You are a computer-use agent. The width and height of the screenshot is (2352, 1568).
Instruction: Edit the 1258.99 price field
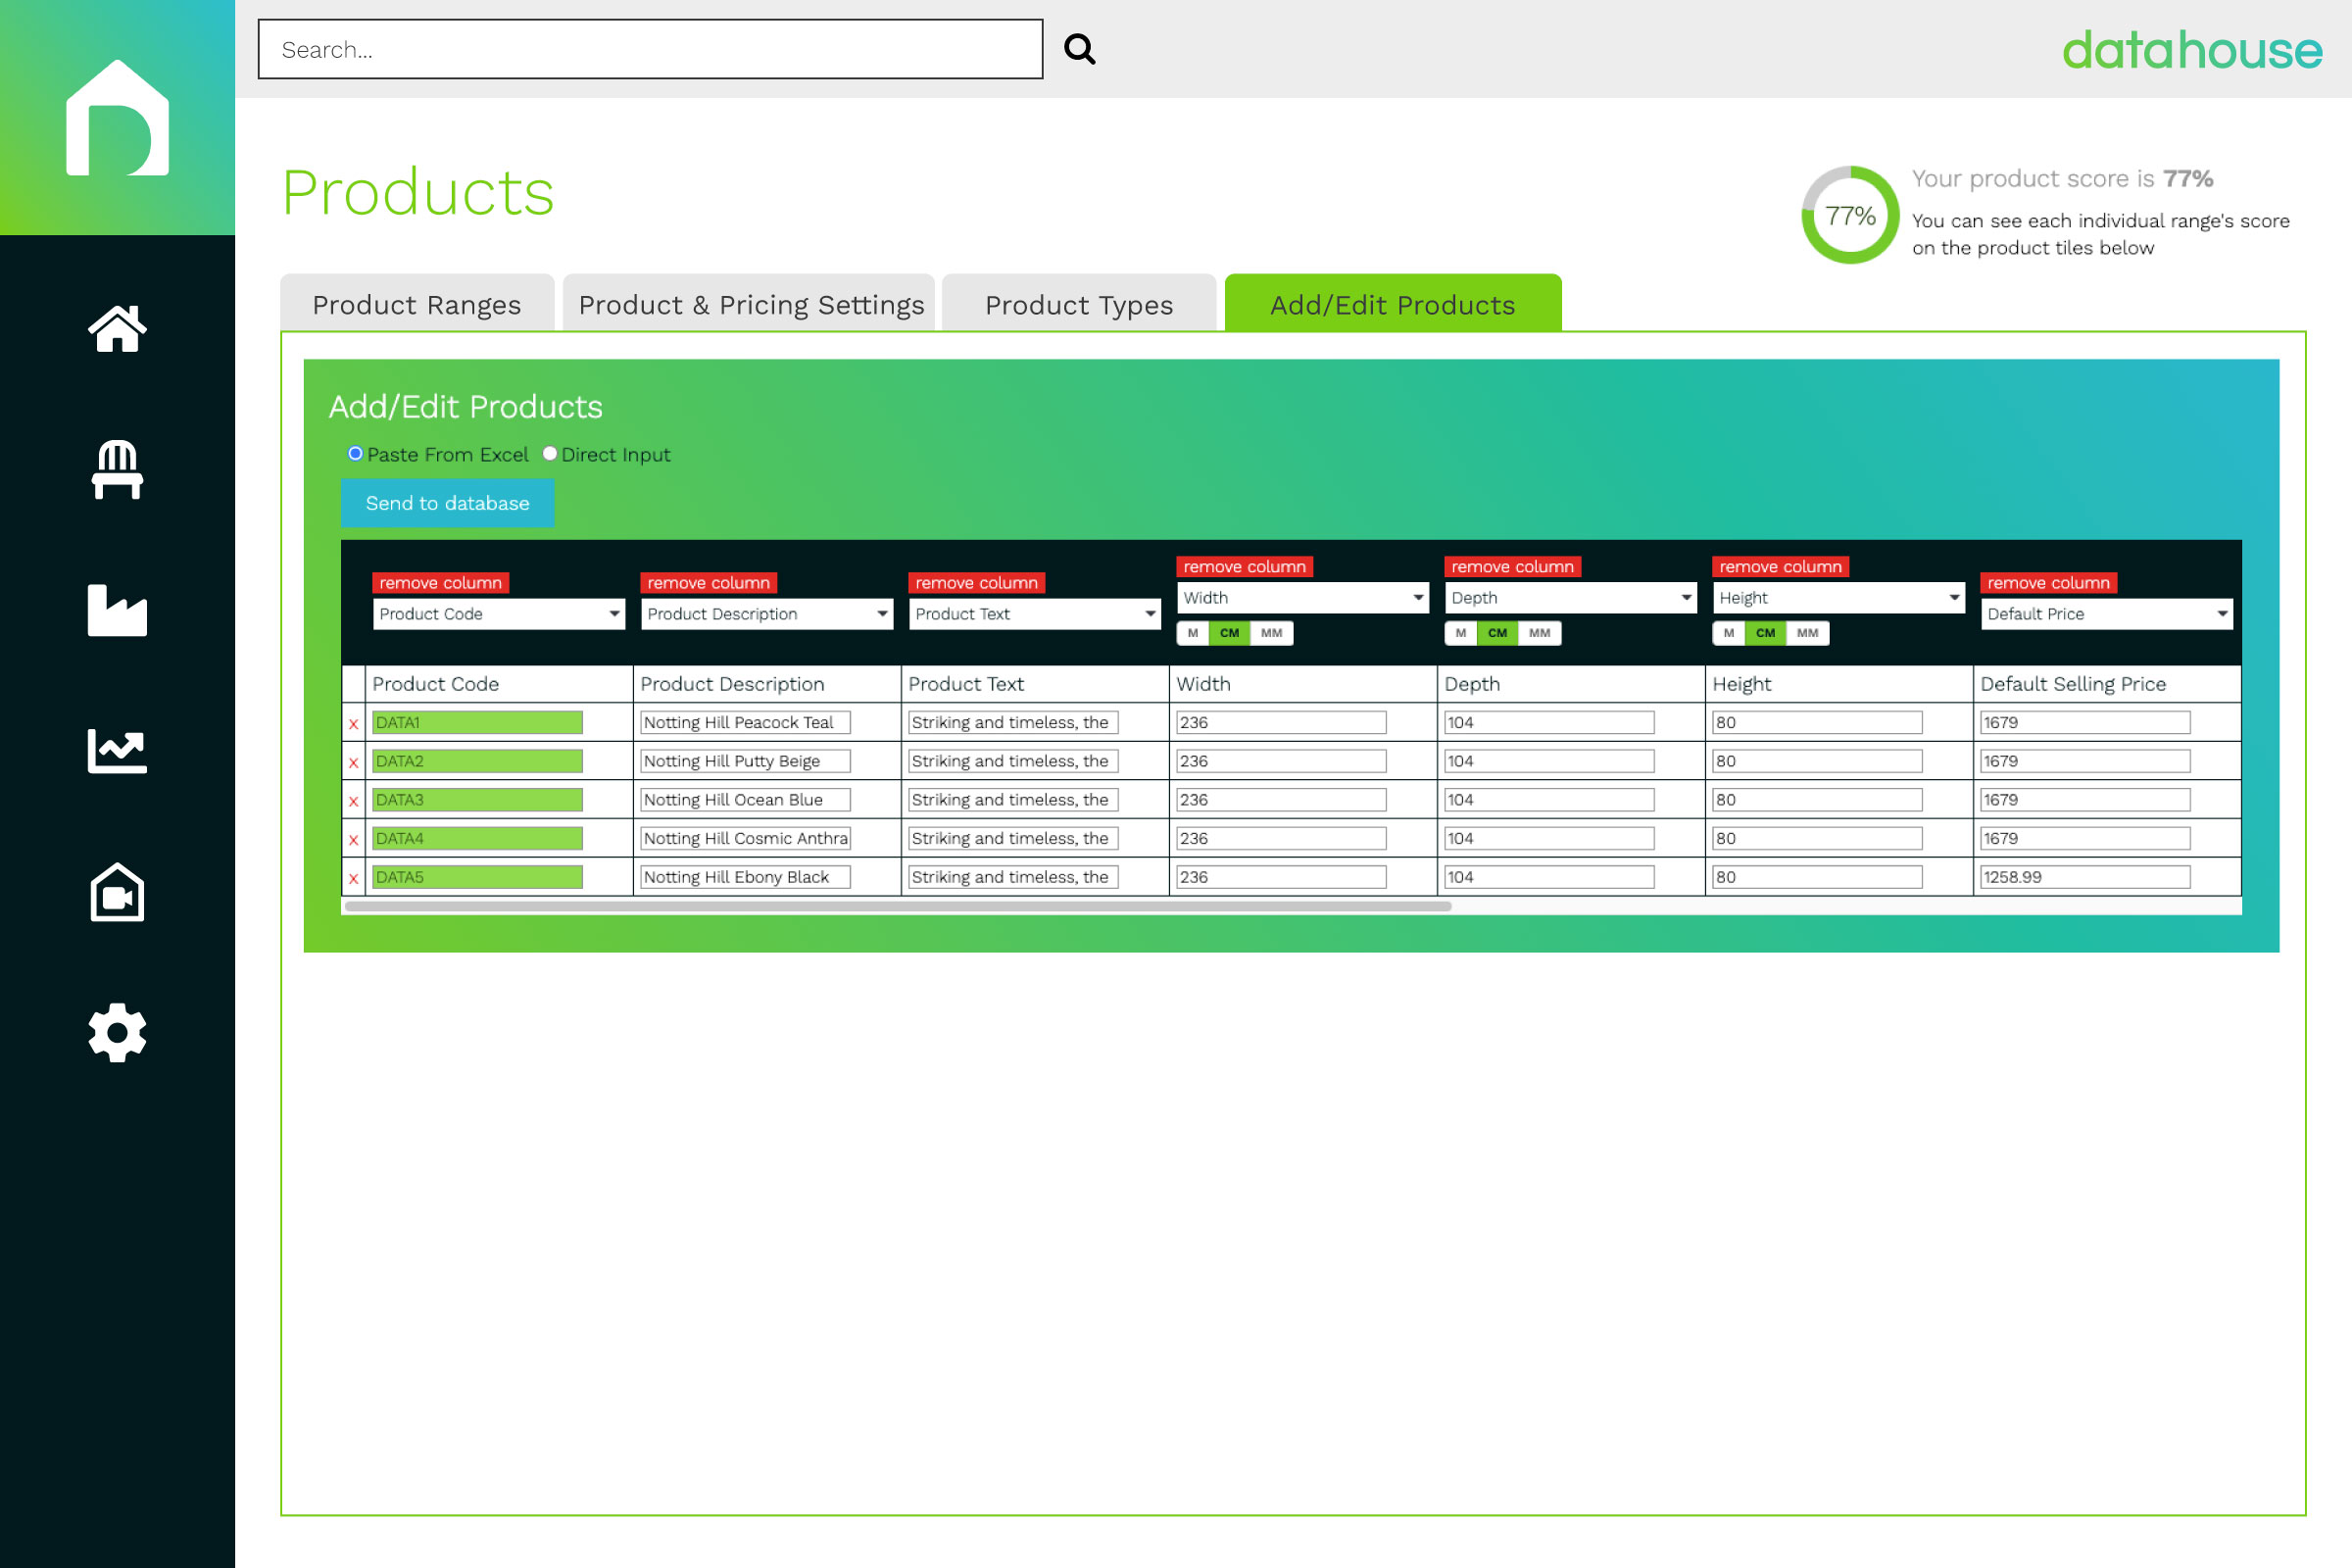point(2085,877)
